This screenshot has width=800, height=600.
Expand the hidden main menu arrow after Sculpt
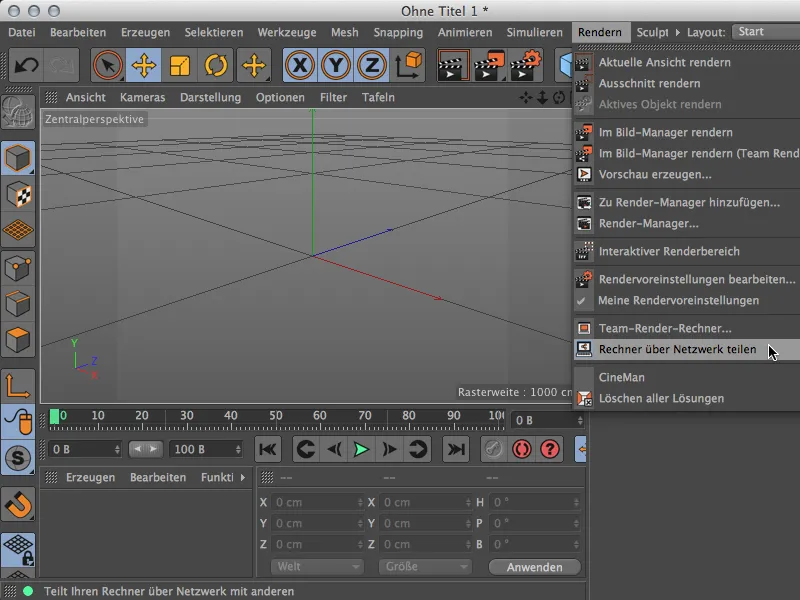tap(678, 32)
